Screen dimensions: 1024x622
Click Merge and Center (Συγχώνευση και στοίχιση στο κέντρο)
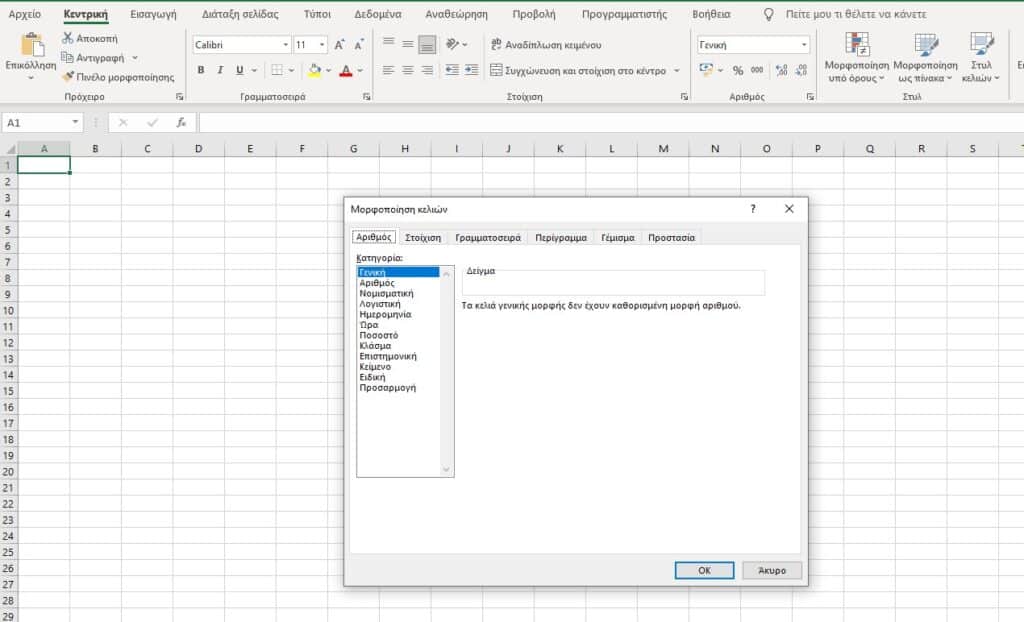point(578,70)
